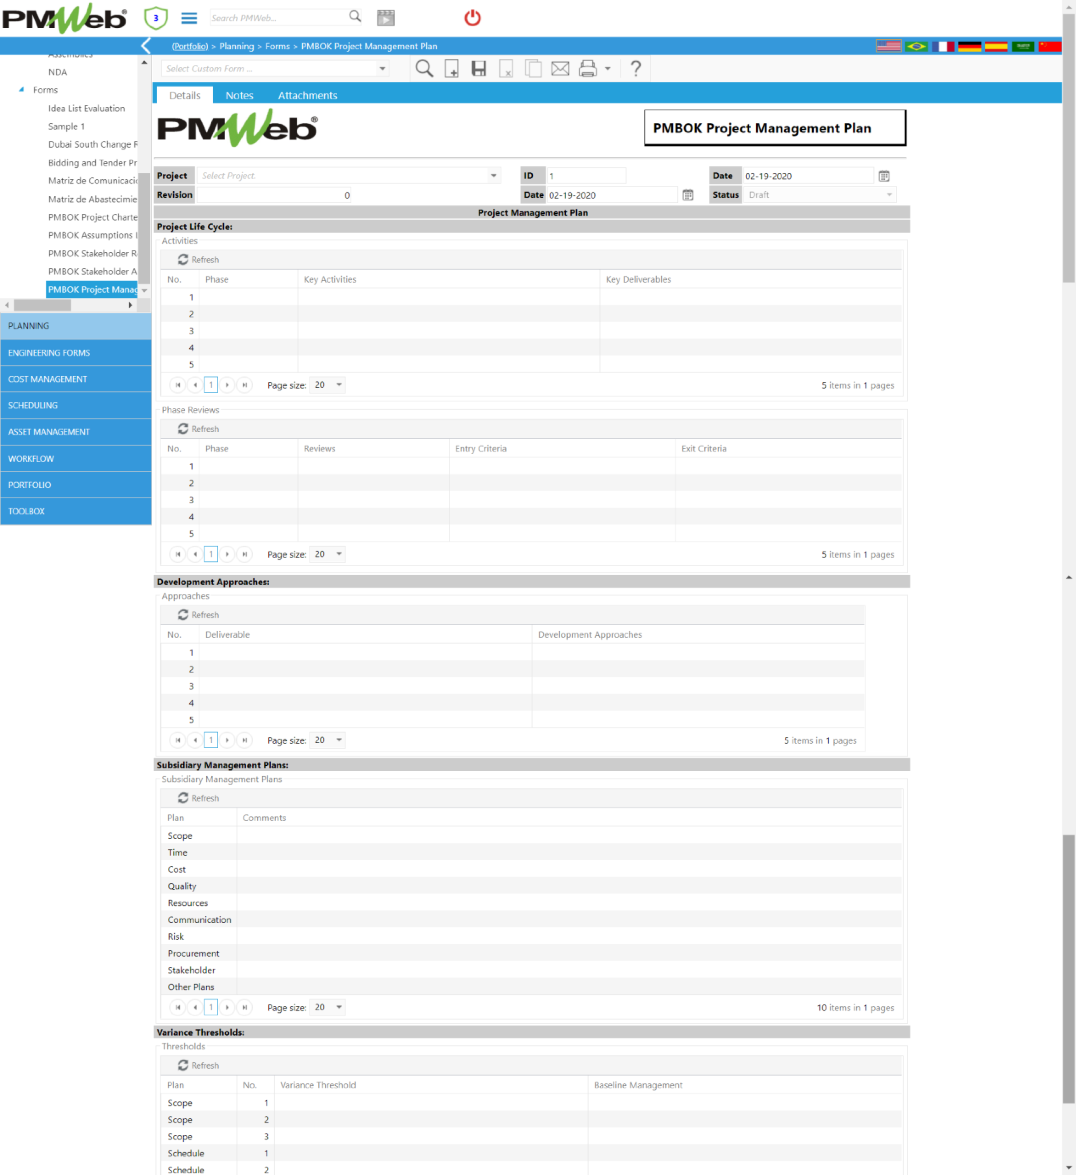
Task: Open the Asset Management module
Action: [76, 432]
